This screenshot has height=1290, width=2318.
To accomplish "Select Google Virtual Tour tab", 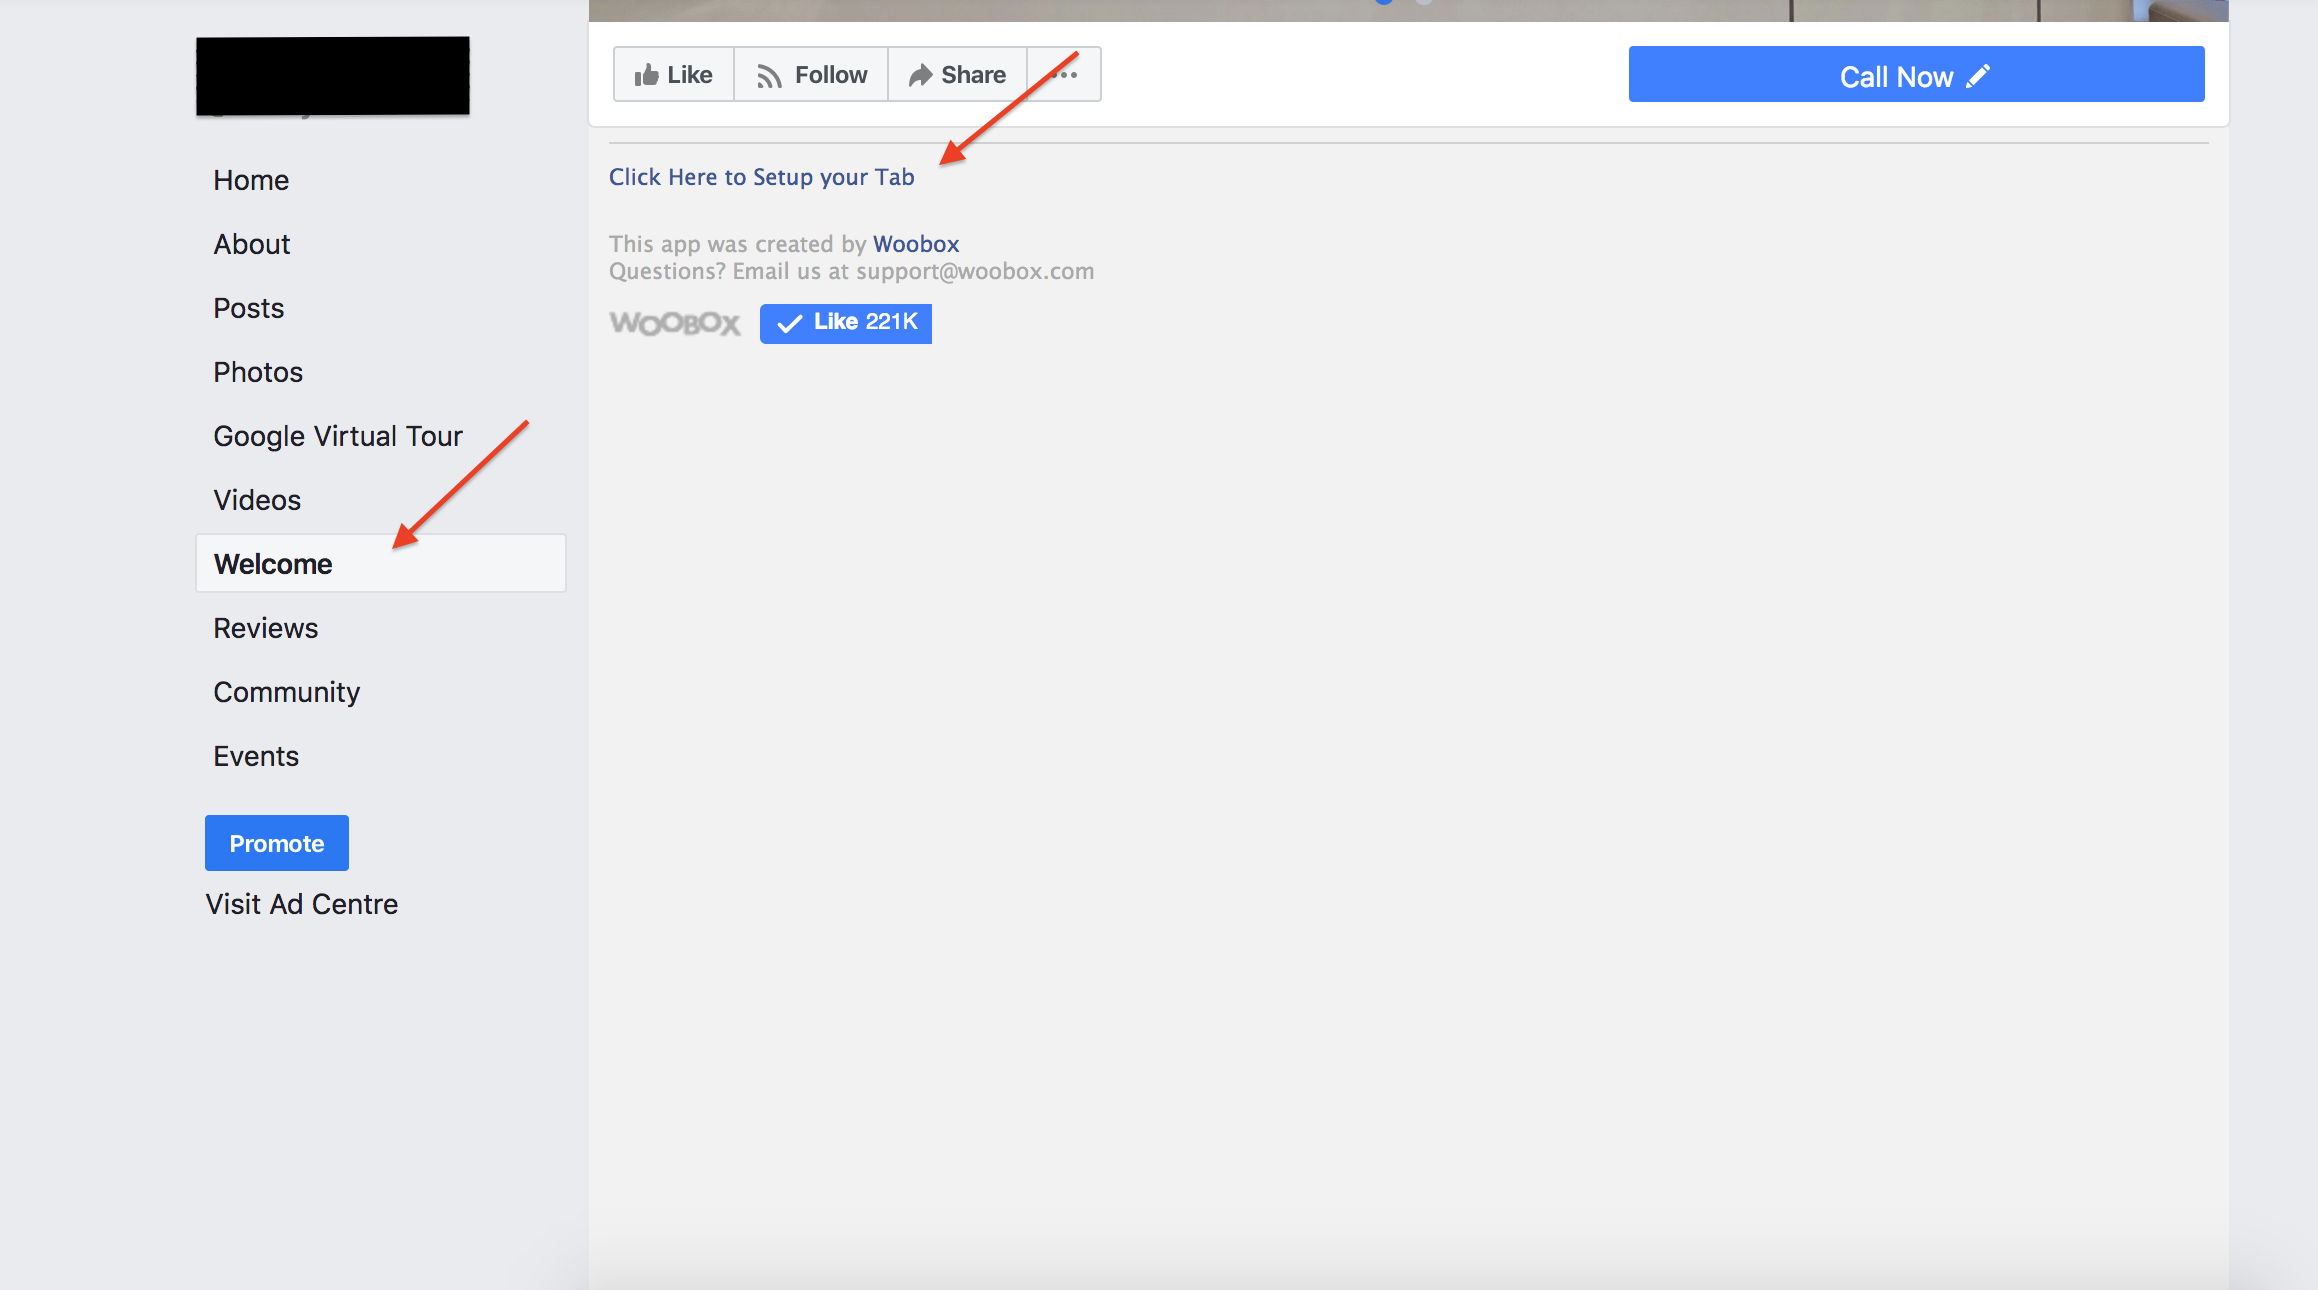I will [x=338, y=436].
